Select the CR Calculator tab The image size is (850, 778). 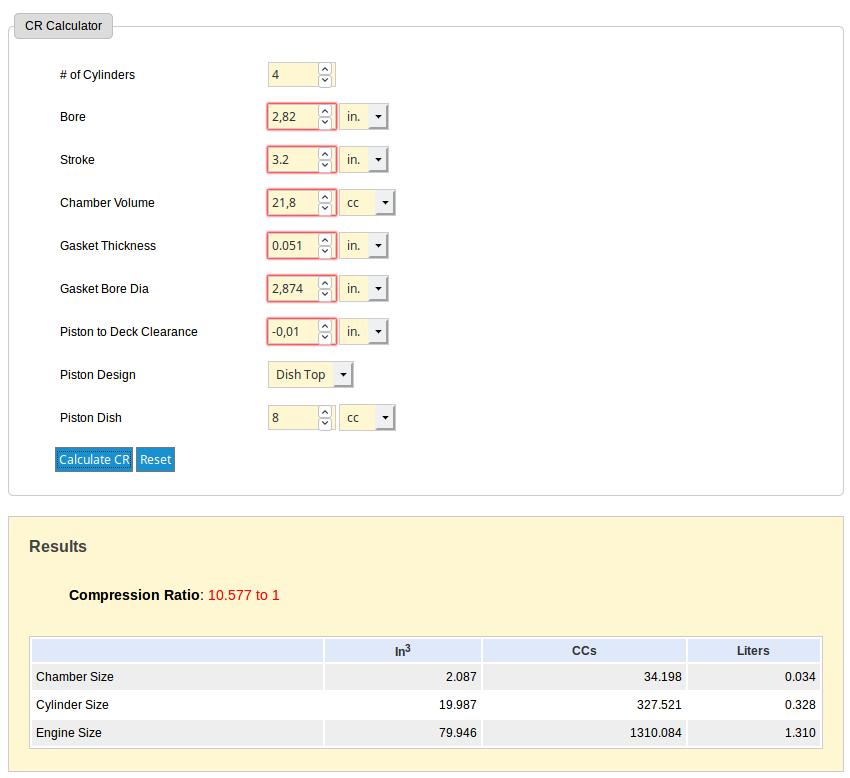tap(63, 26)
